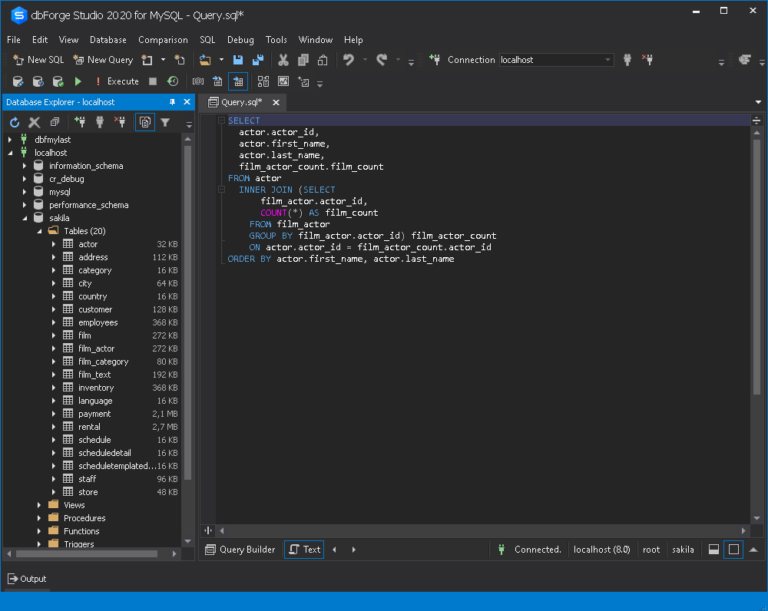
Task: Toggle the full-window editor layout button
Action: [x=733, y=549]
